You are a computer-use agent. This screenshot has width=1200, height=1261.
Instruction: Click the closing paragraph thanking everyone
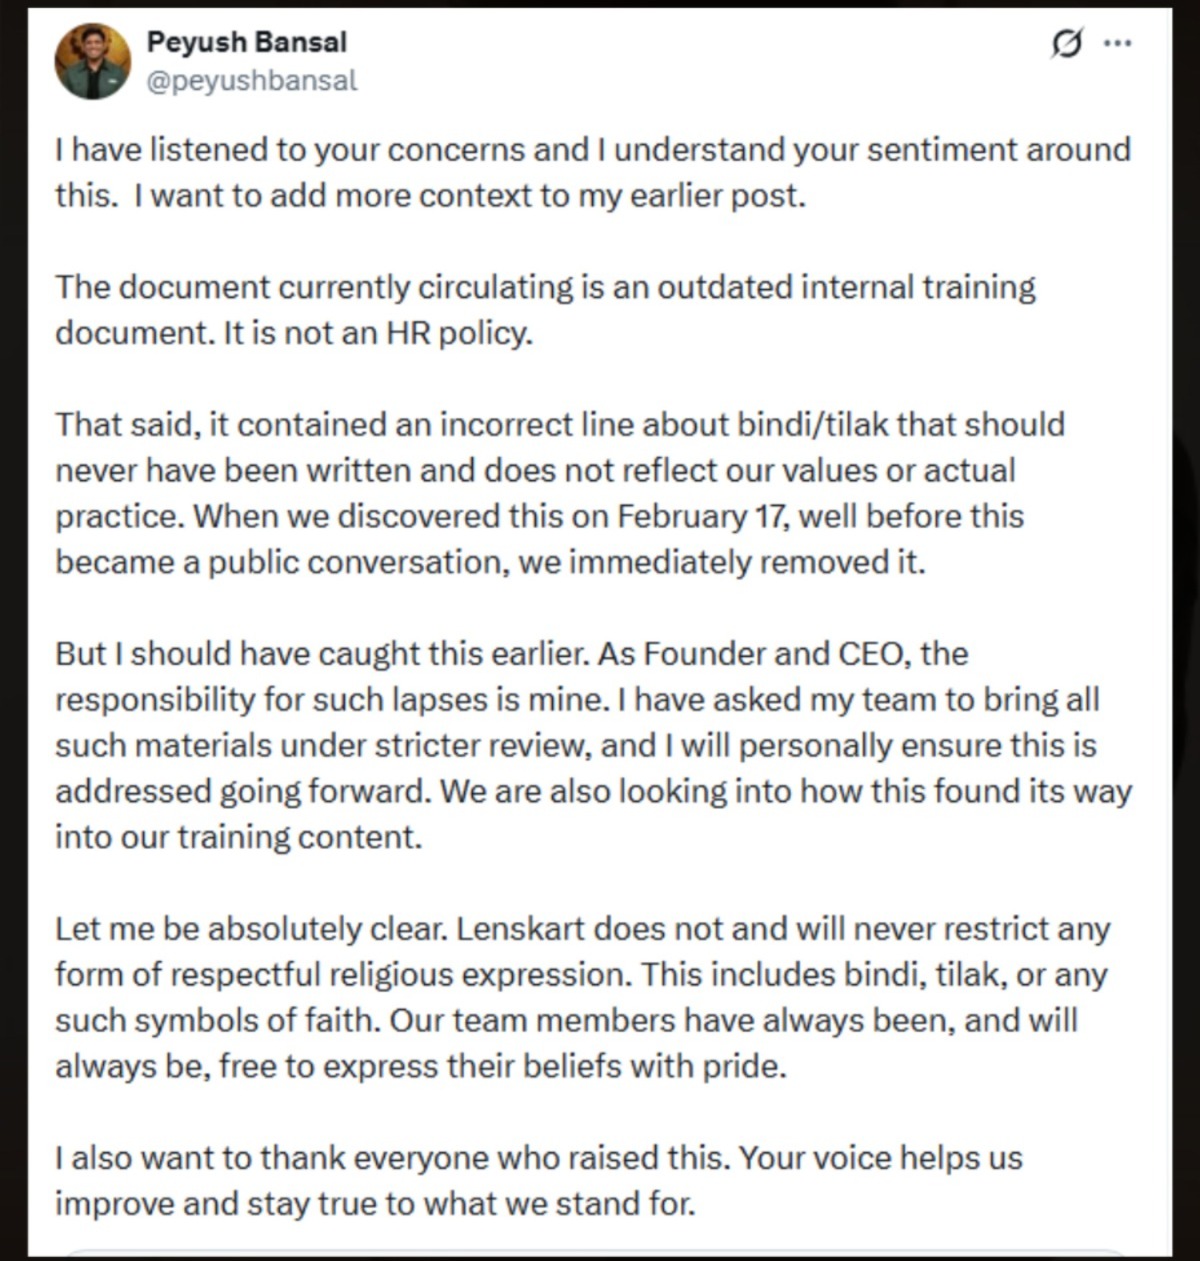(x=538, y=1180)
